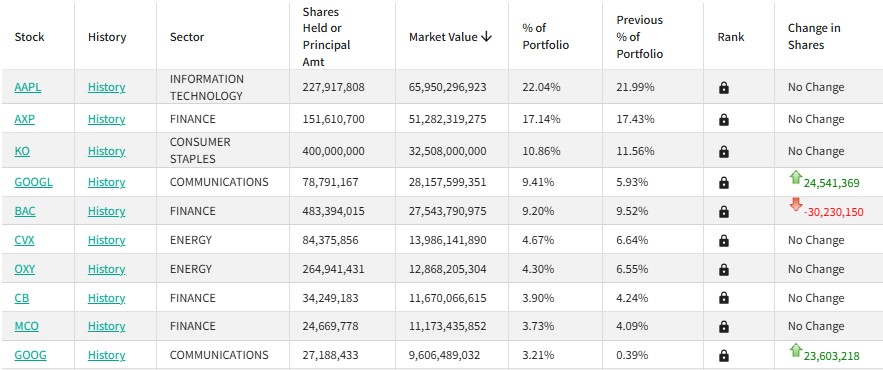883x370 pixels.
Task: Click the green up arrow for GOOGL
Action: [x=795, y=179]
